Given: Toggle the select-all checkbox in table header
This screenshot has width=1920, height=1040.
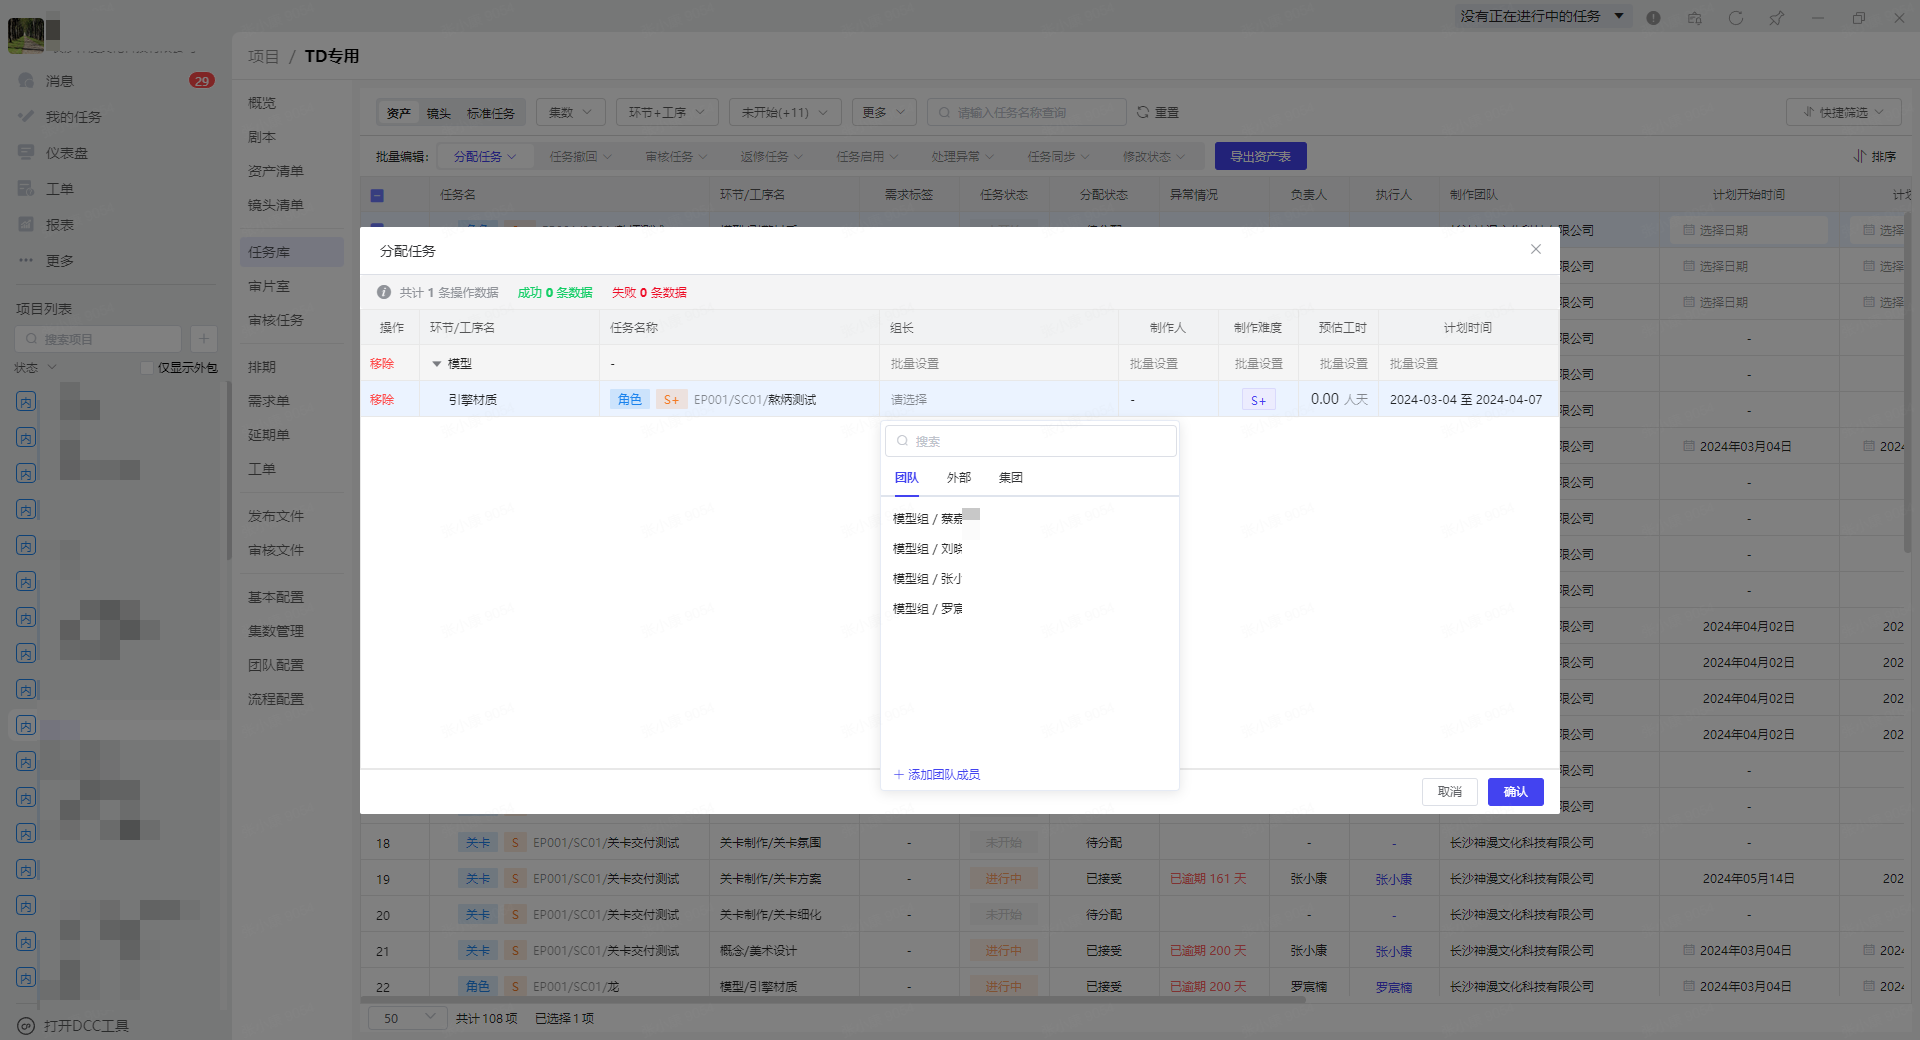Looking at the screenshot, I should 377,195.
